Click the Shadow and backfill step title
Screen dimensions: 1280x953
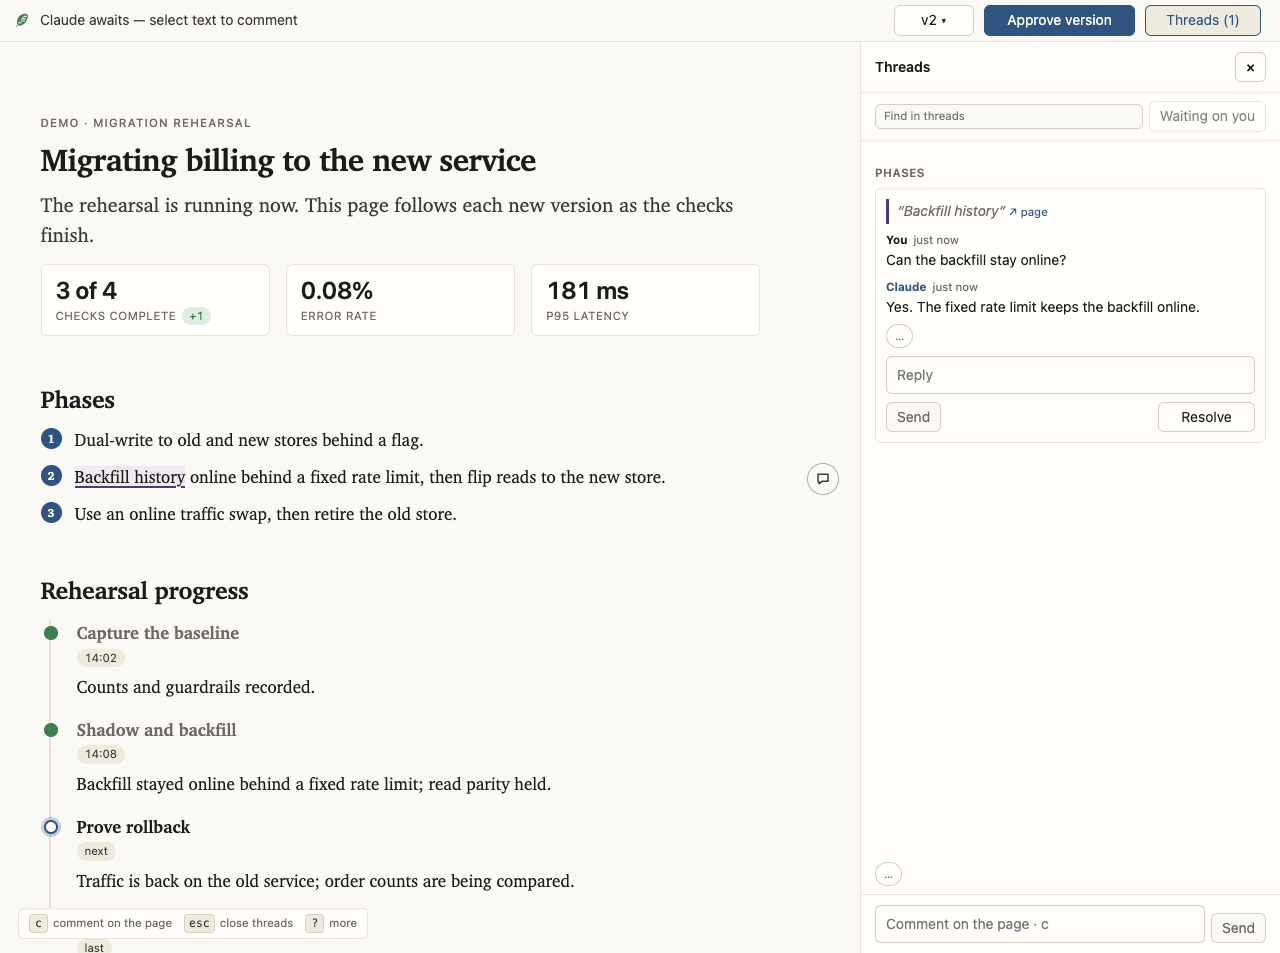[x=156, y=730]
